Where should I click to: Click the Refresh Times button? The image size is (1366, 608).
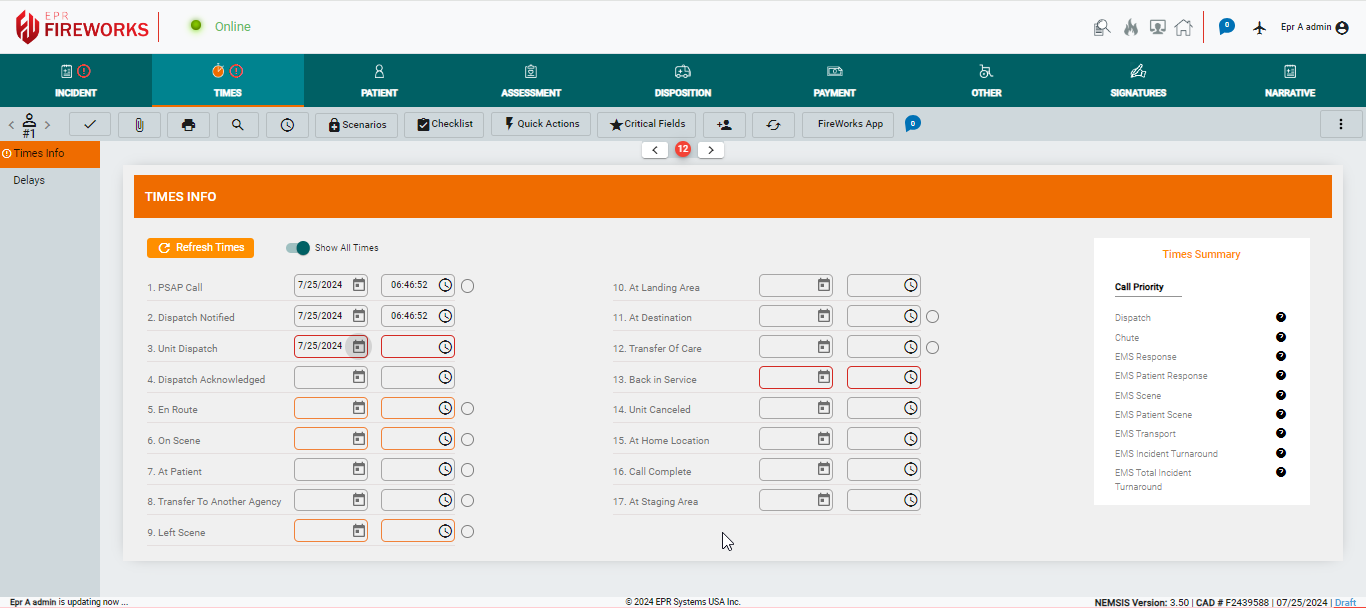[x=200, y=248]
